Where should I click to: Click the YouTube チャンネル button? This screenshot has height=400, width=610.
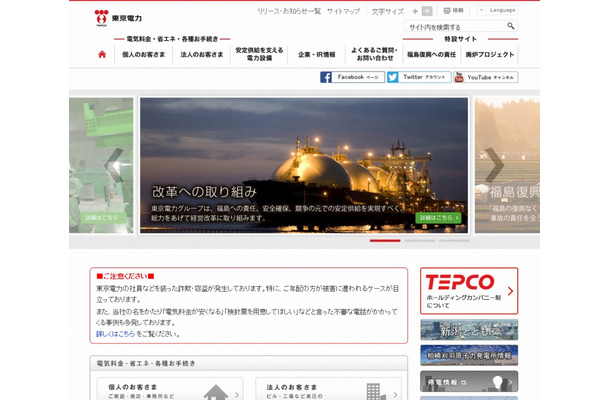point(486,77)
